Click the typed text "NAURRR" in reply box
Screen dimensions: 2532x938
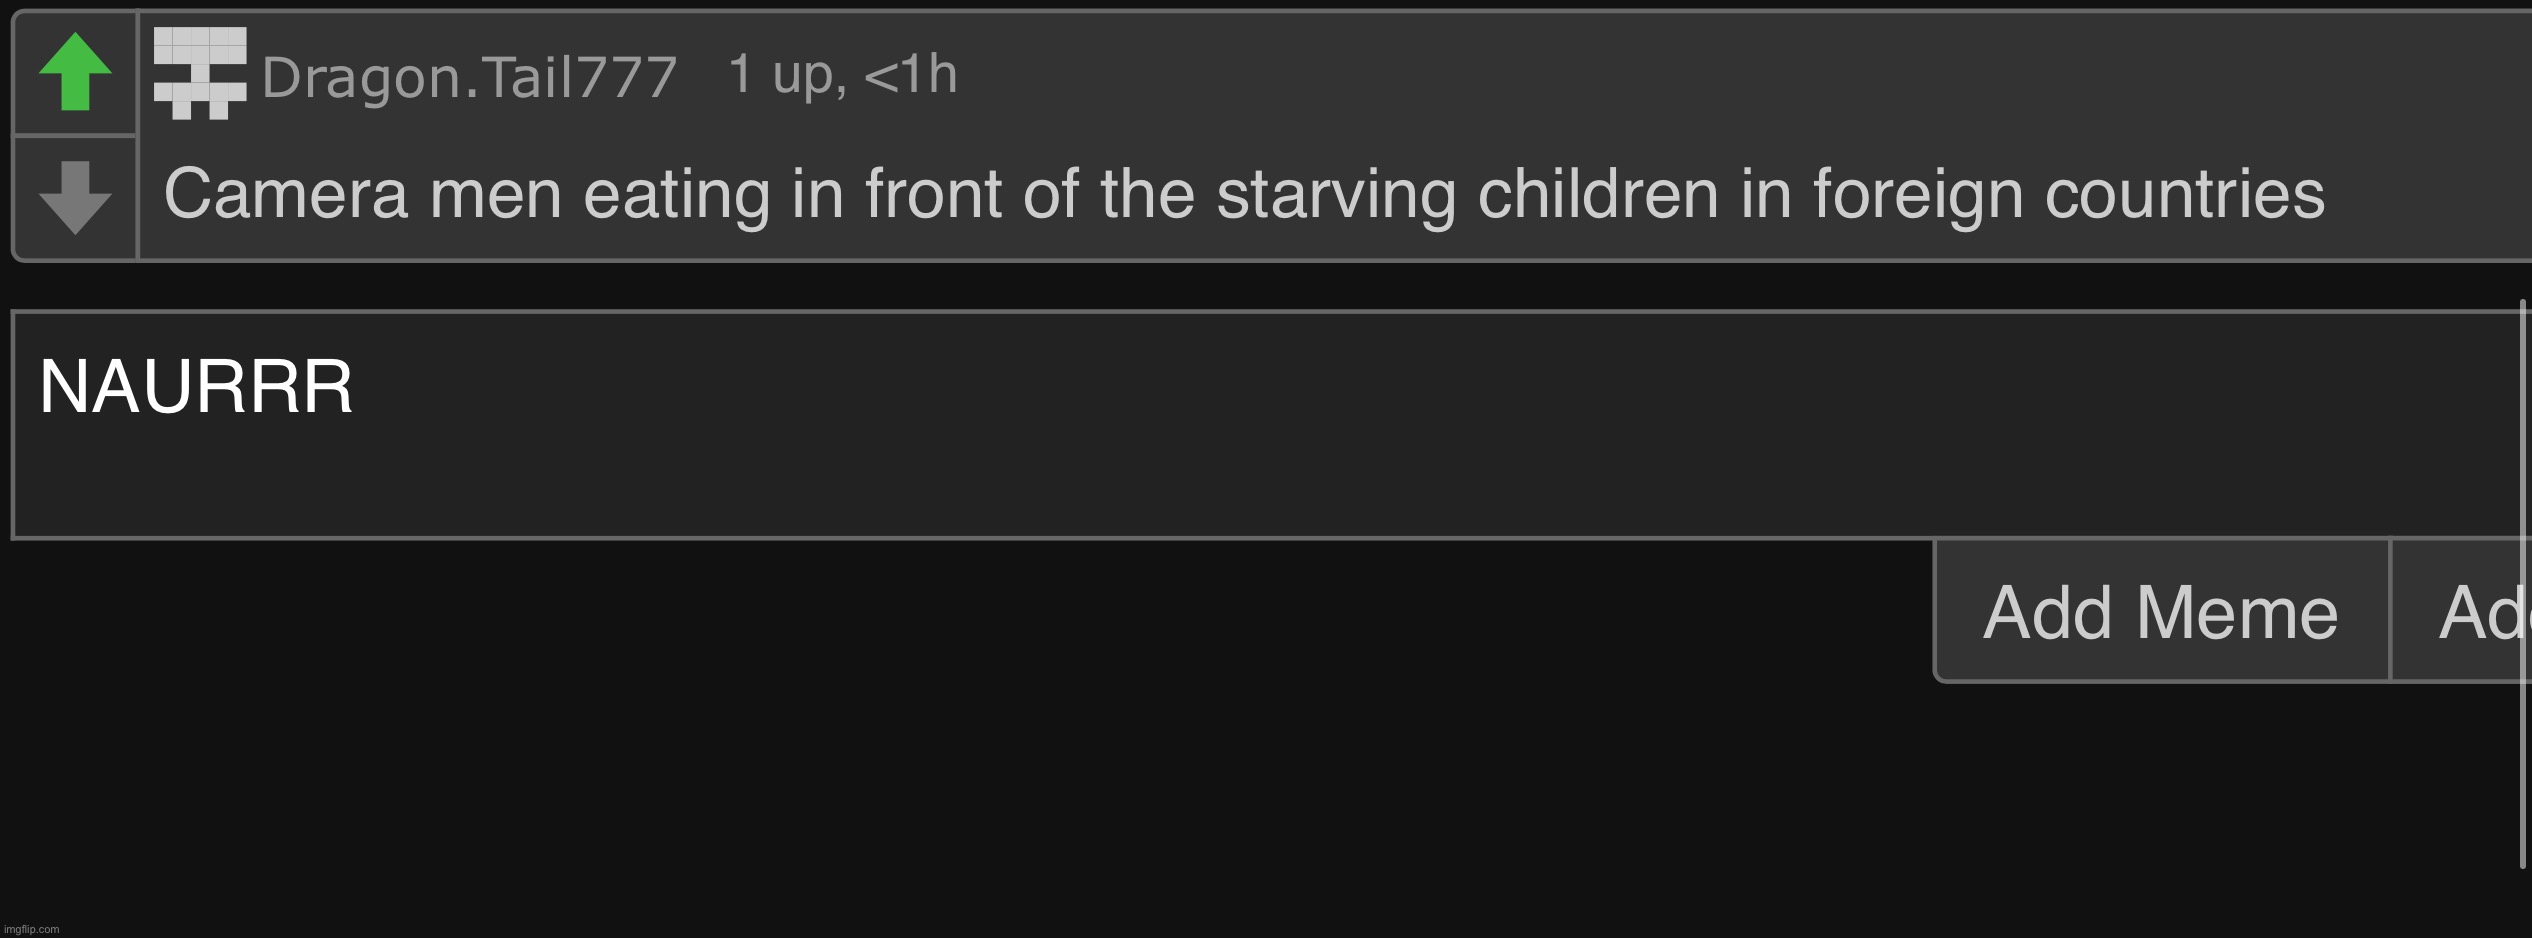[x=196, y=386]
